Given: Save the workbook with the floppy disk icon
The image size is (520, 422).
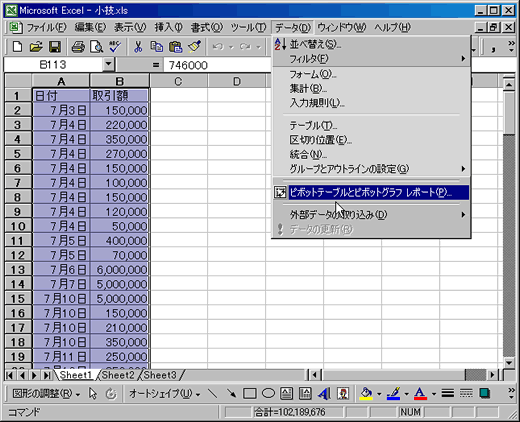Looking at the screenshot, I should pos(55,47).
